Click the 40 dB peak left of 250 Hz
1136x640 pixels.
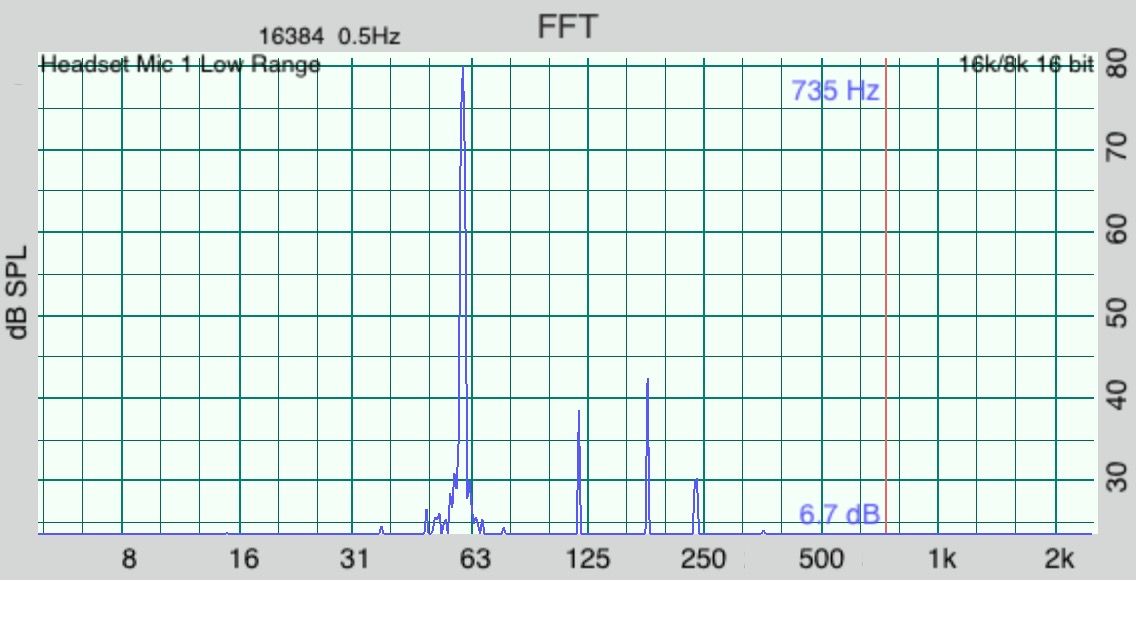point(647,455)
